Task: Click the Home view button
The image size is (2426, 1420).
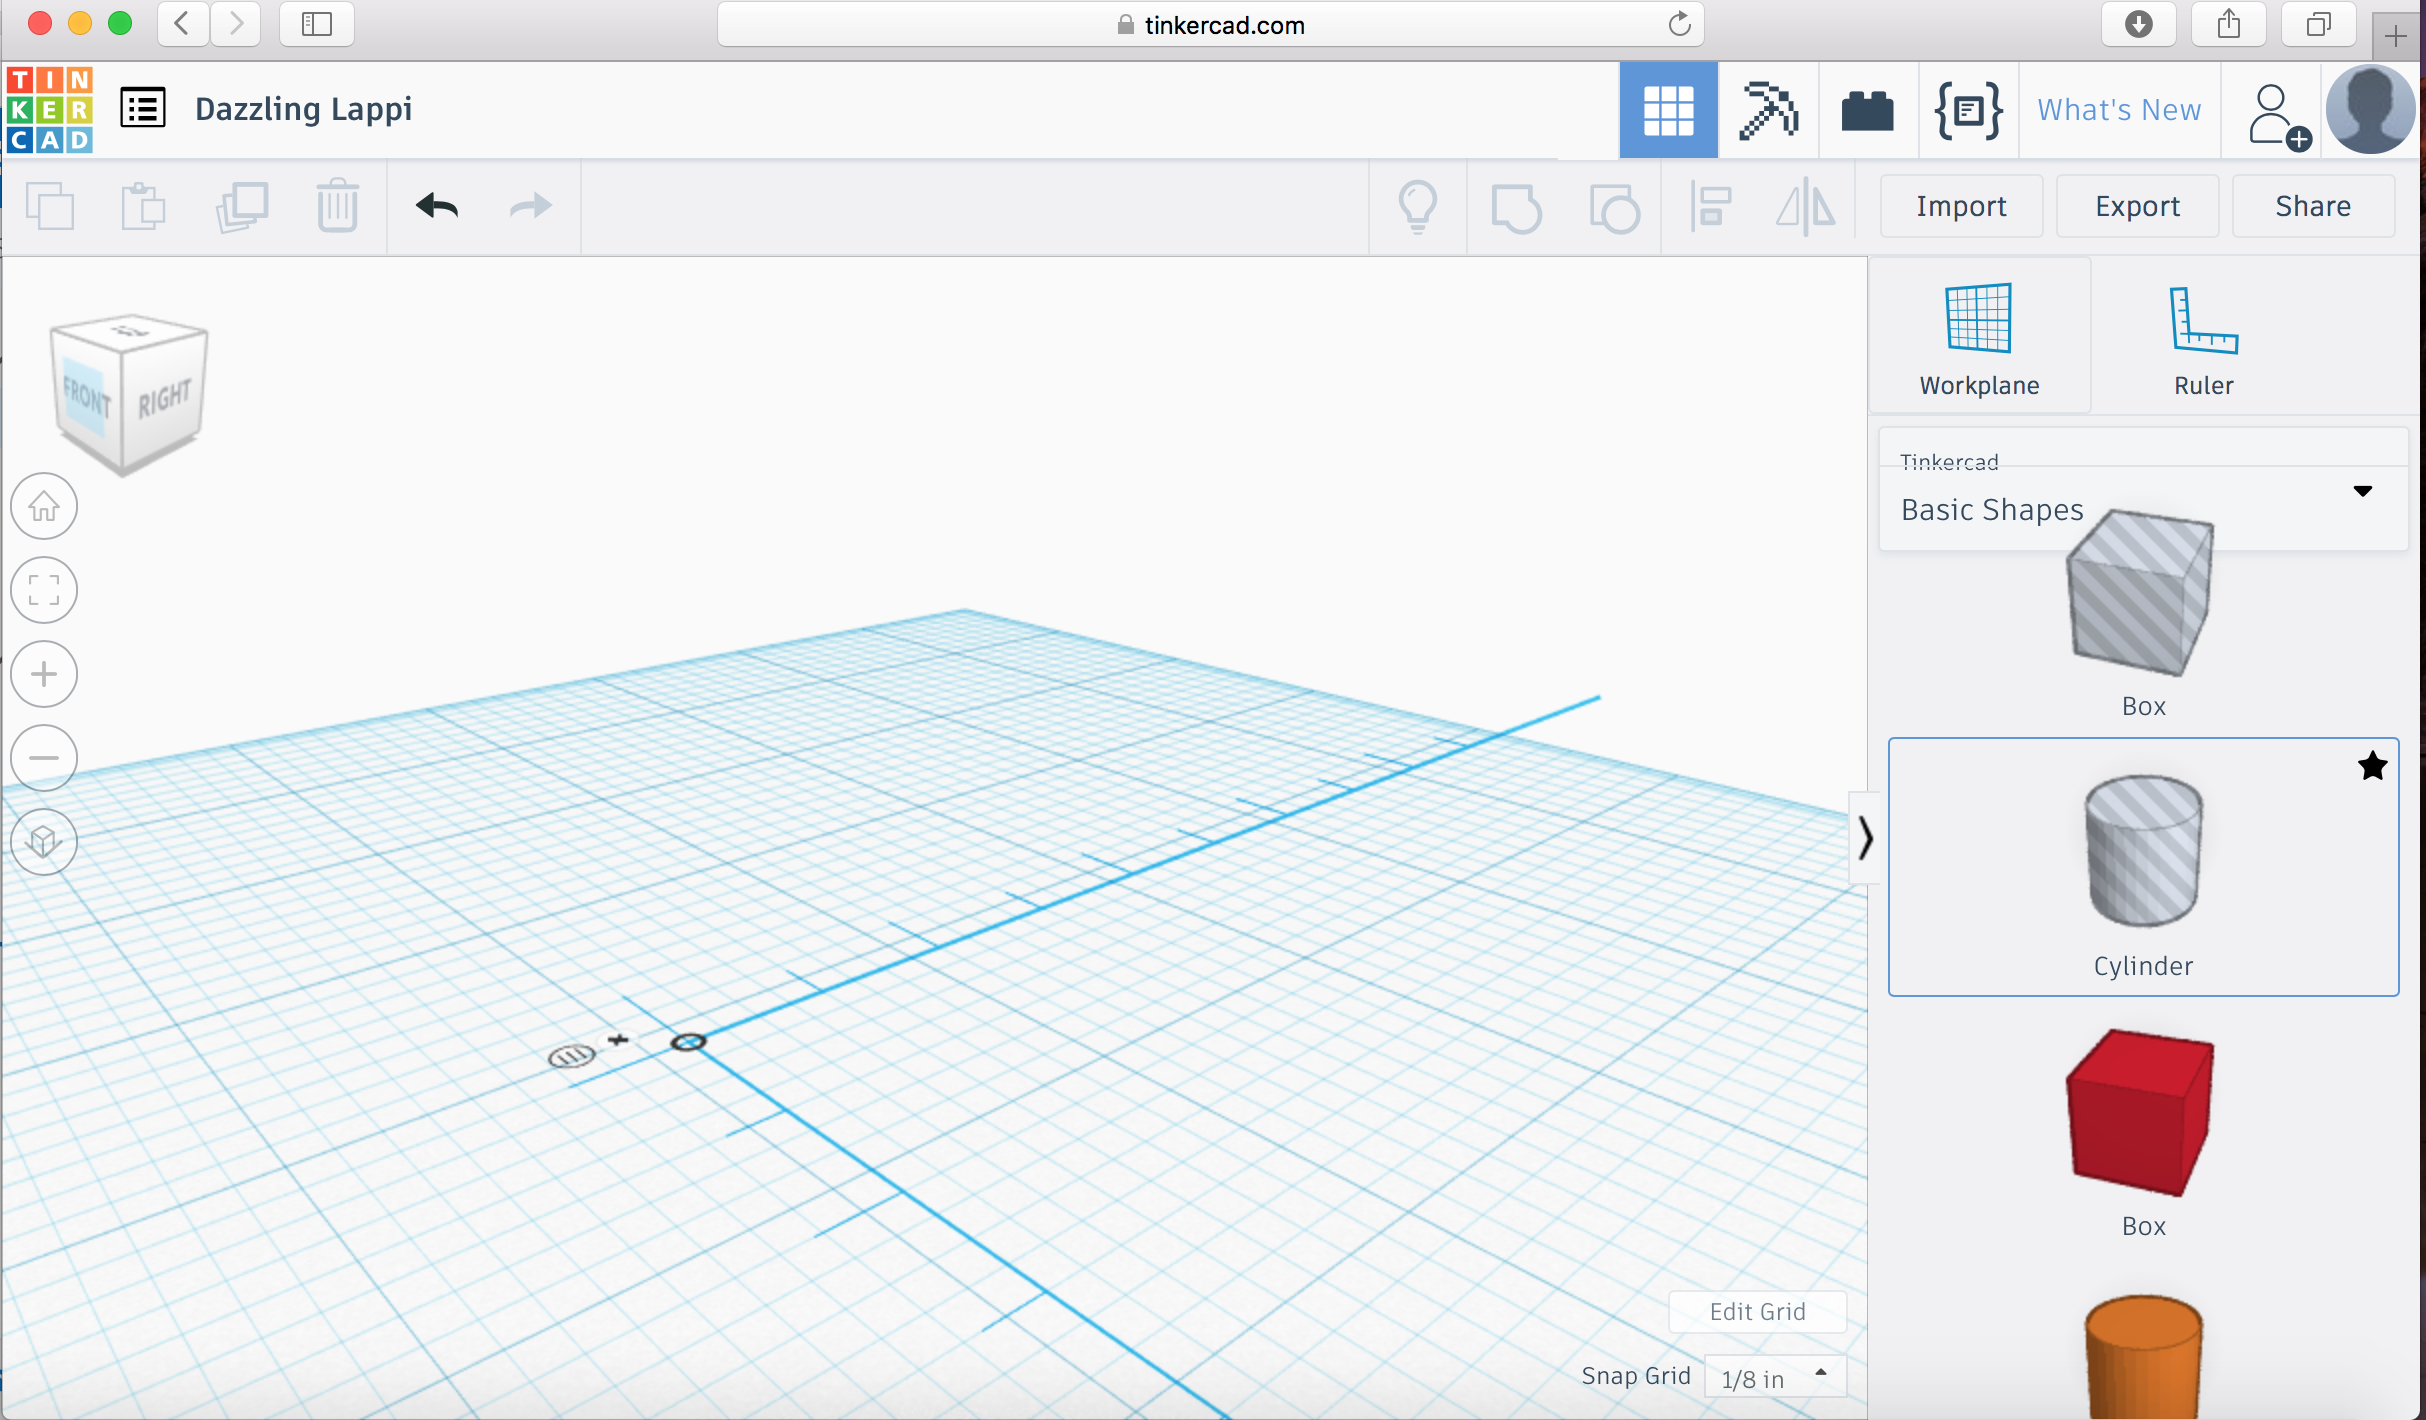Action: pos(44,507)
